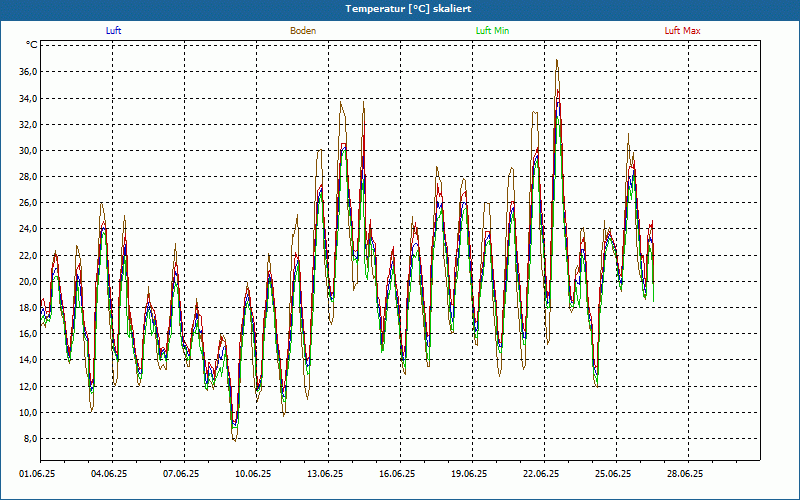Click the date label 25.06.25
The width and height of the screenshot is (800, 500).
click(612, 474)
